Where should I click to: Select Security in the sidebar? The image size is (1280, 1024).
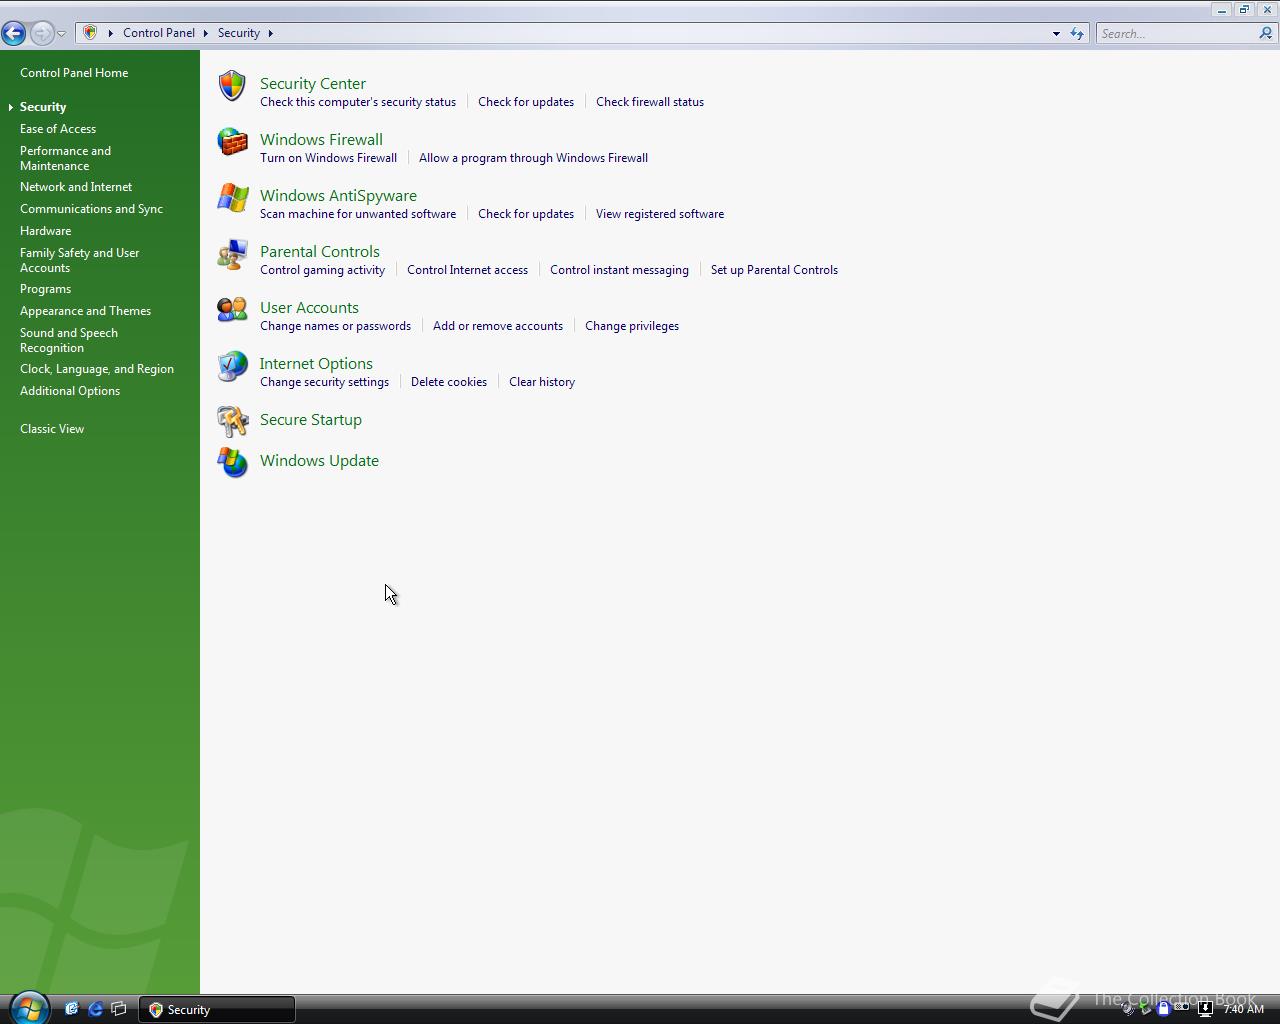[43, 107]
